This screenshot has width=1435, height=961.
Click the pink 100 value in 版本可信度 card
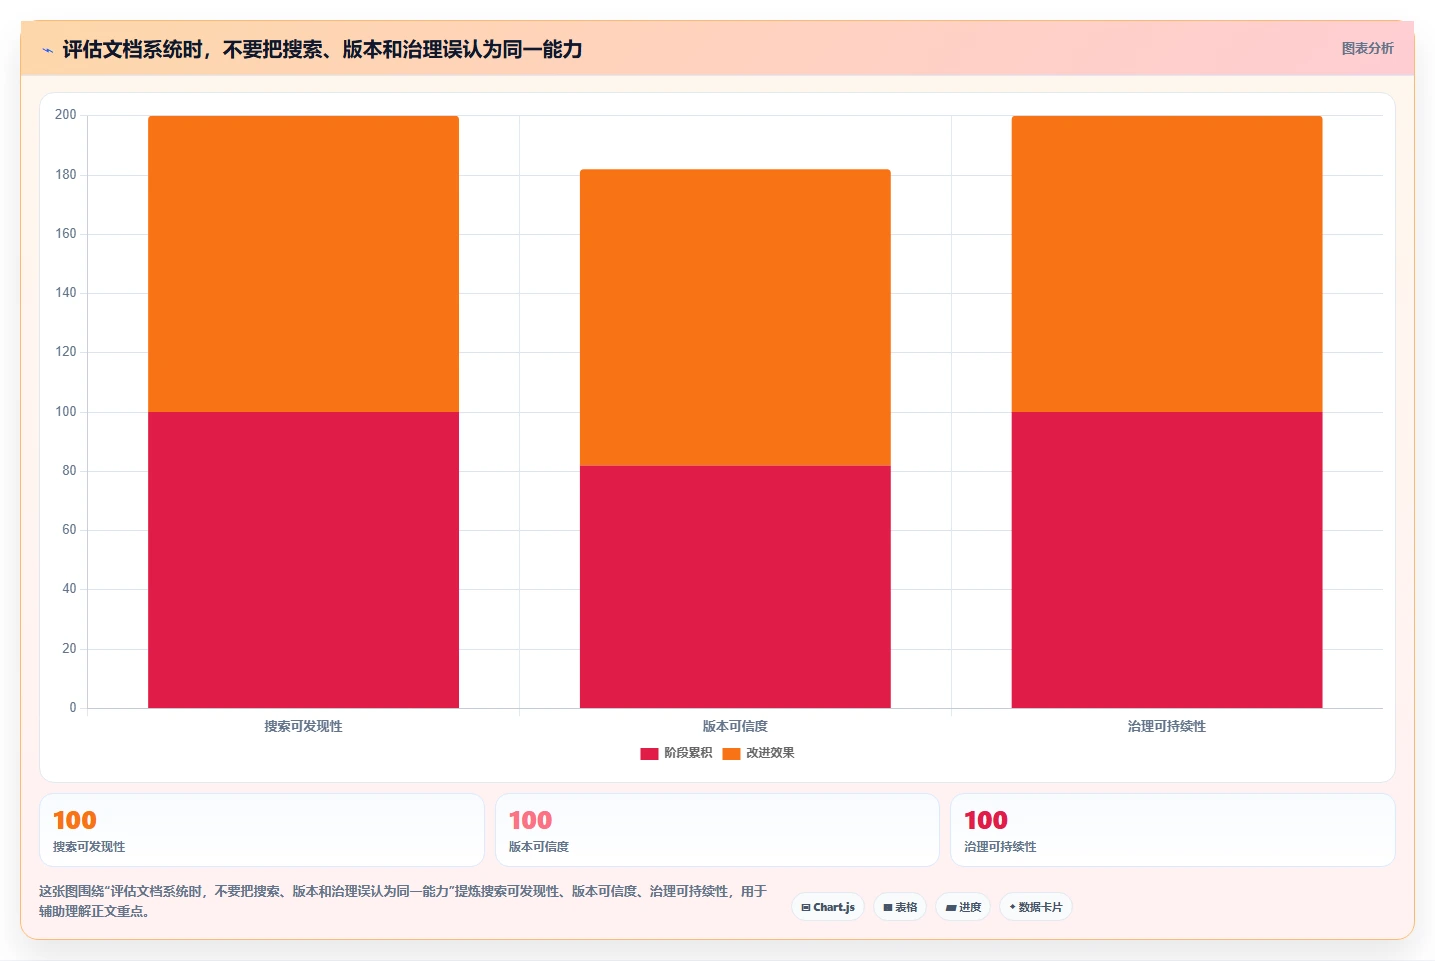point(530,820)
